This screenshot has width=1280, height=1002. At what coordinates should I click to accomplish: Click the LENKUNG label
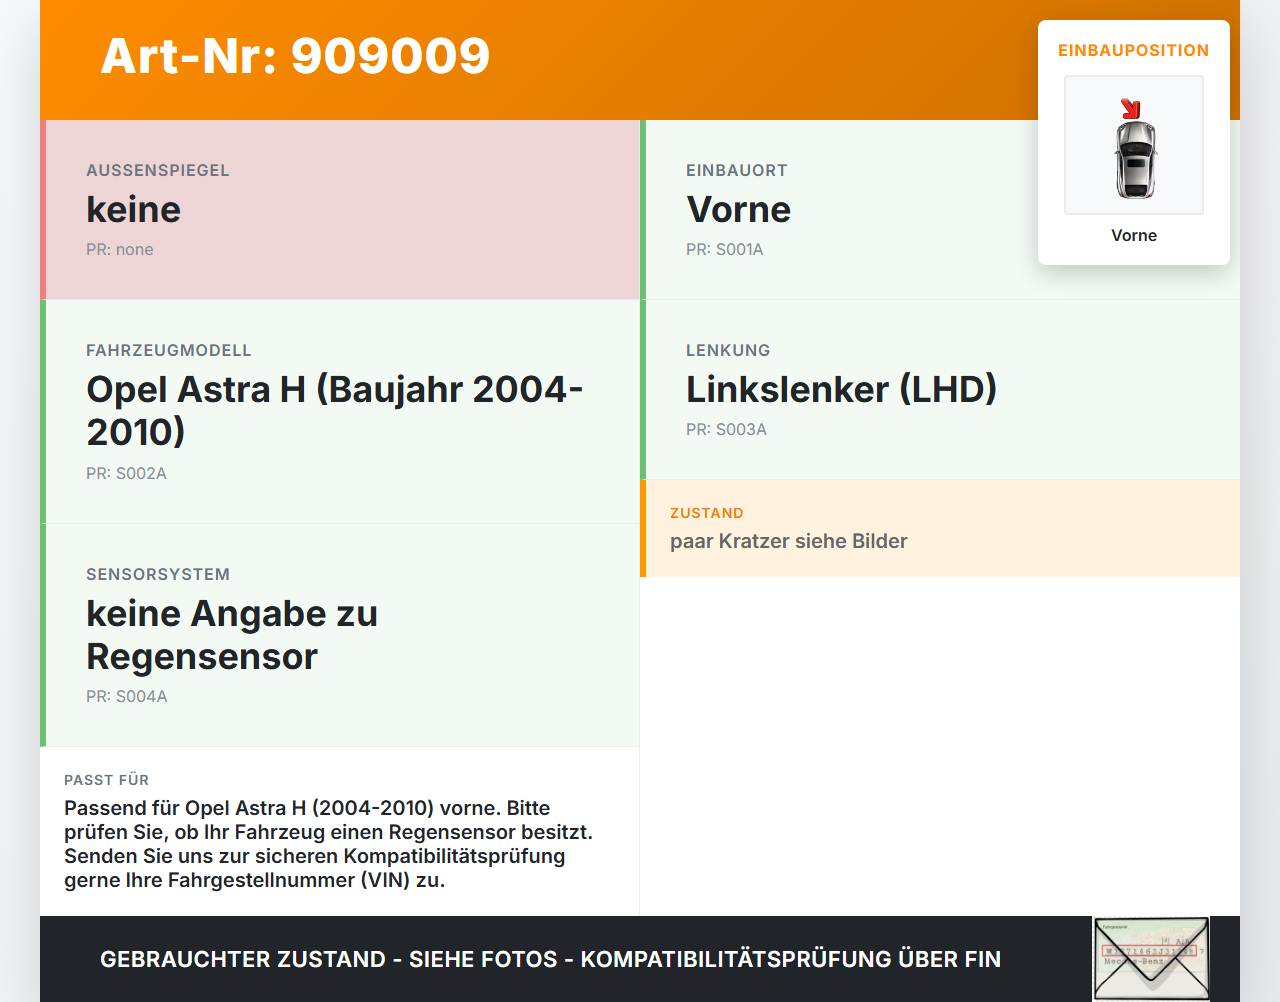(x=728, y=350)
